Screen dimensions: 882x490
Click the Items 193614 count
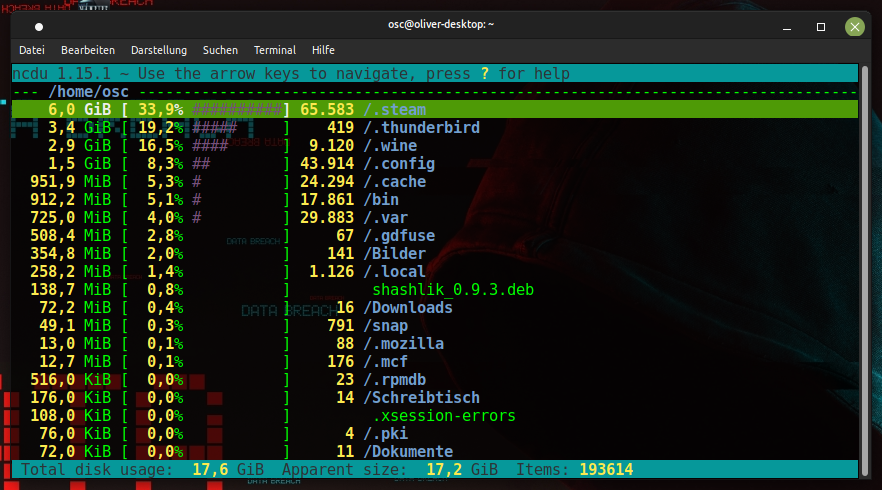pyautogui.click(x=574, y=470)
